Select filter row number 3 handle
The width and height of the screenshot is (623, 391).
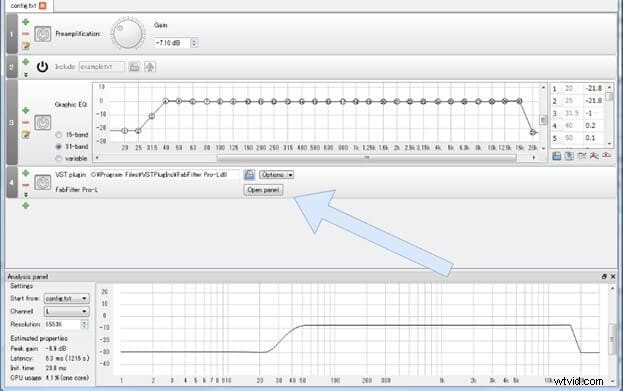(x=12, y=122)
